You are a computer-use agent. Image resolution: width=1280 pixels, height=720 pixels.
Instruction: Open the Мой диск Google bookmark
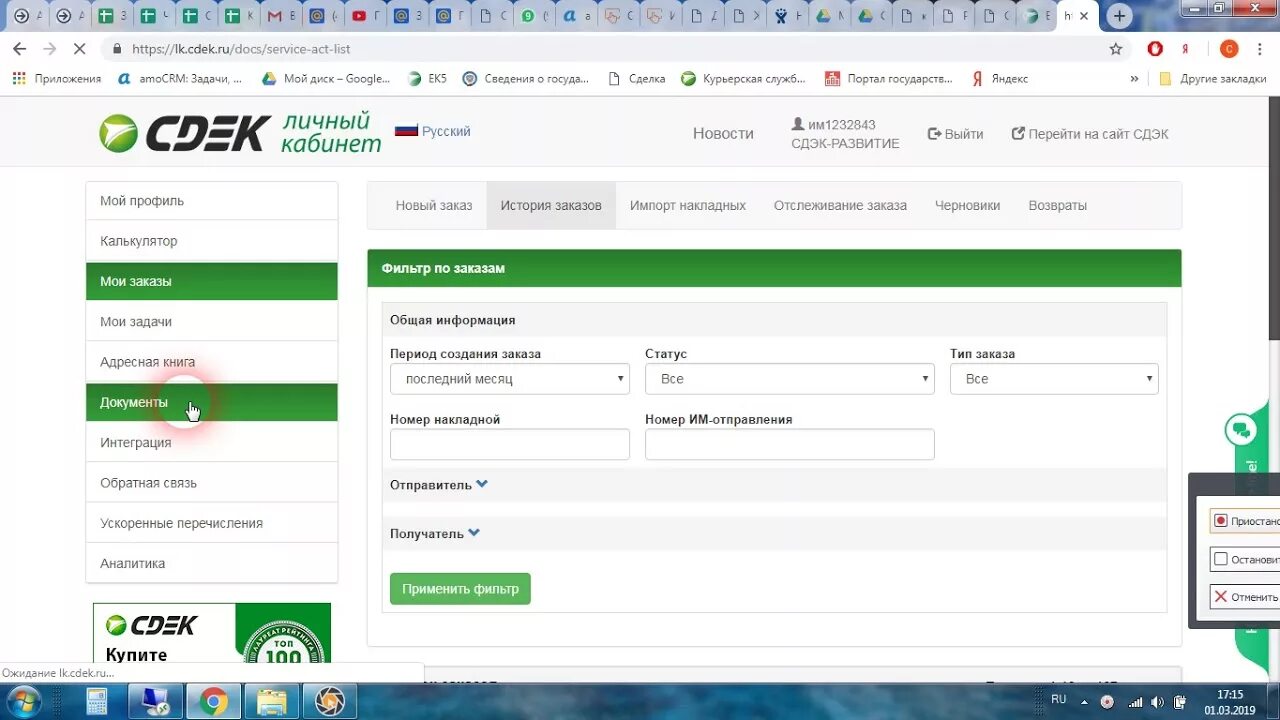point(326,78)
